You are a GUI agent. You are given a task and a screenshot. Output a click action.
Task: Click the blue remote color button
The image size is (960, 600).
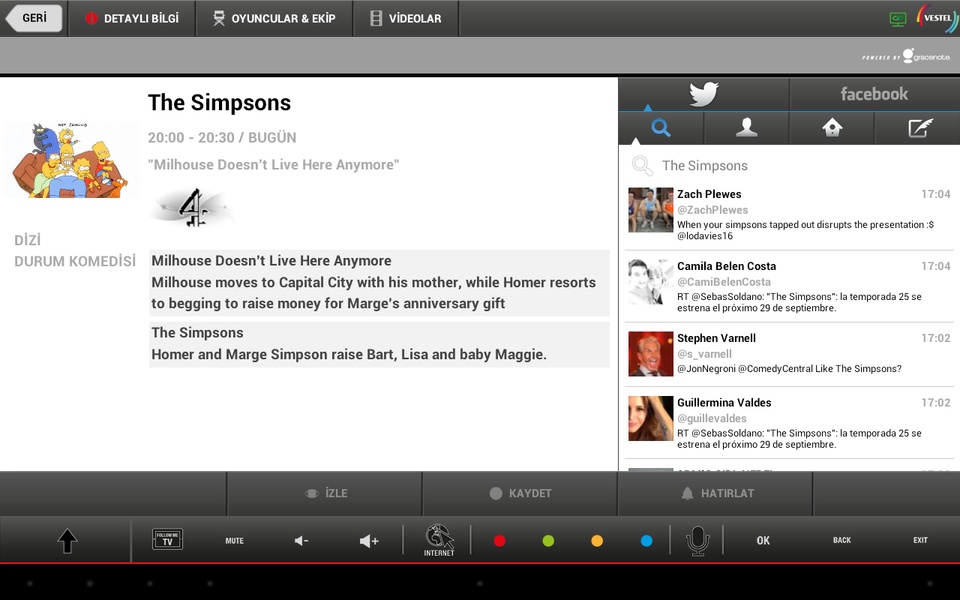[x=647, y=541]
